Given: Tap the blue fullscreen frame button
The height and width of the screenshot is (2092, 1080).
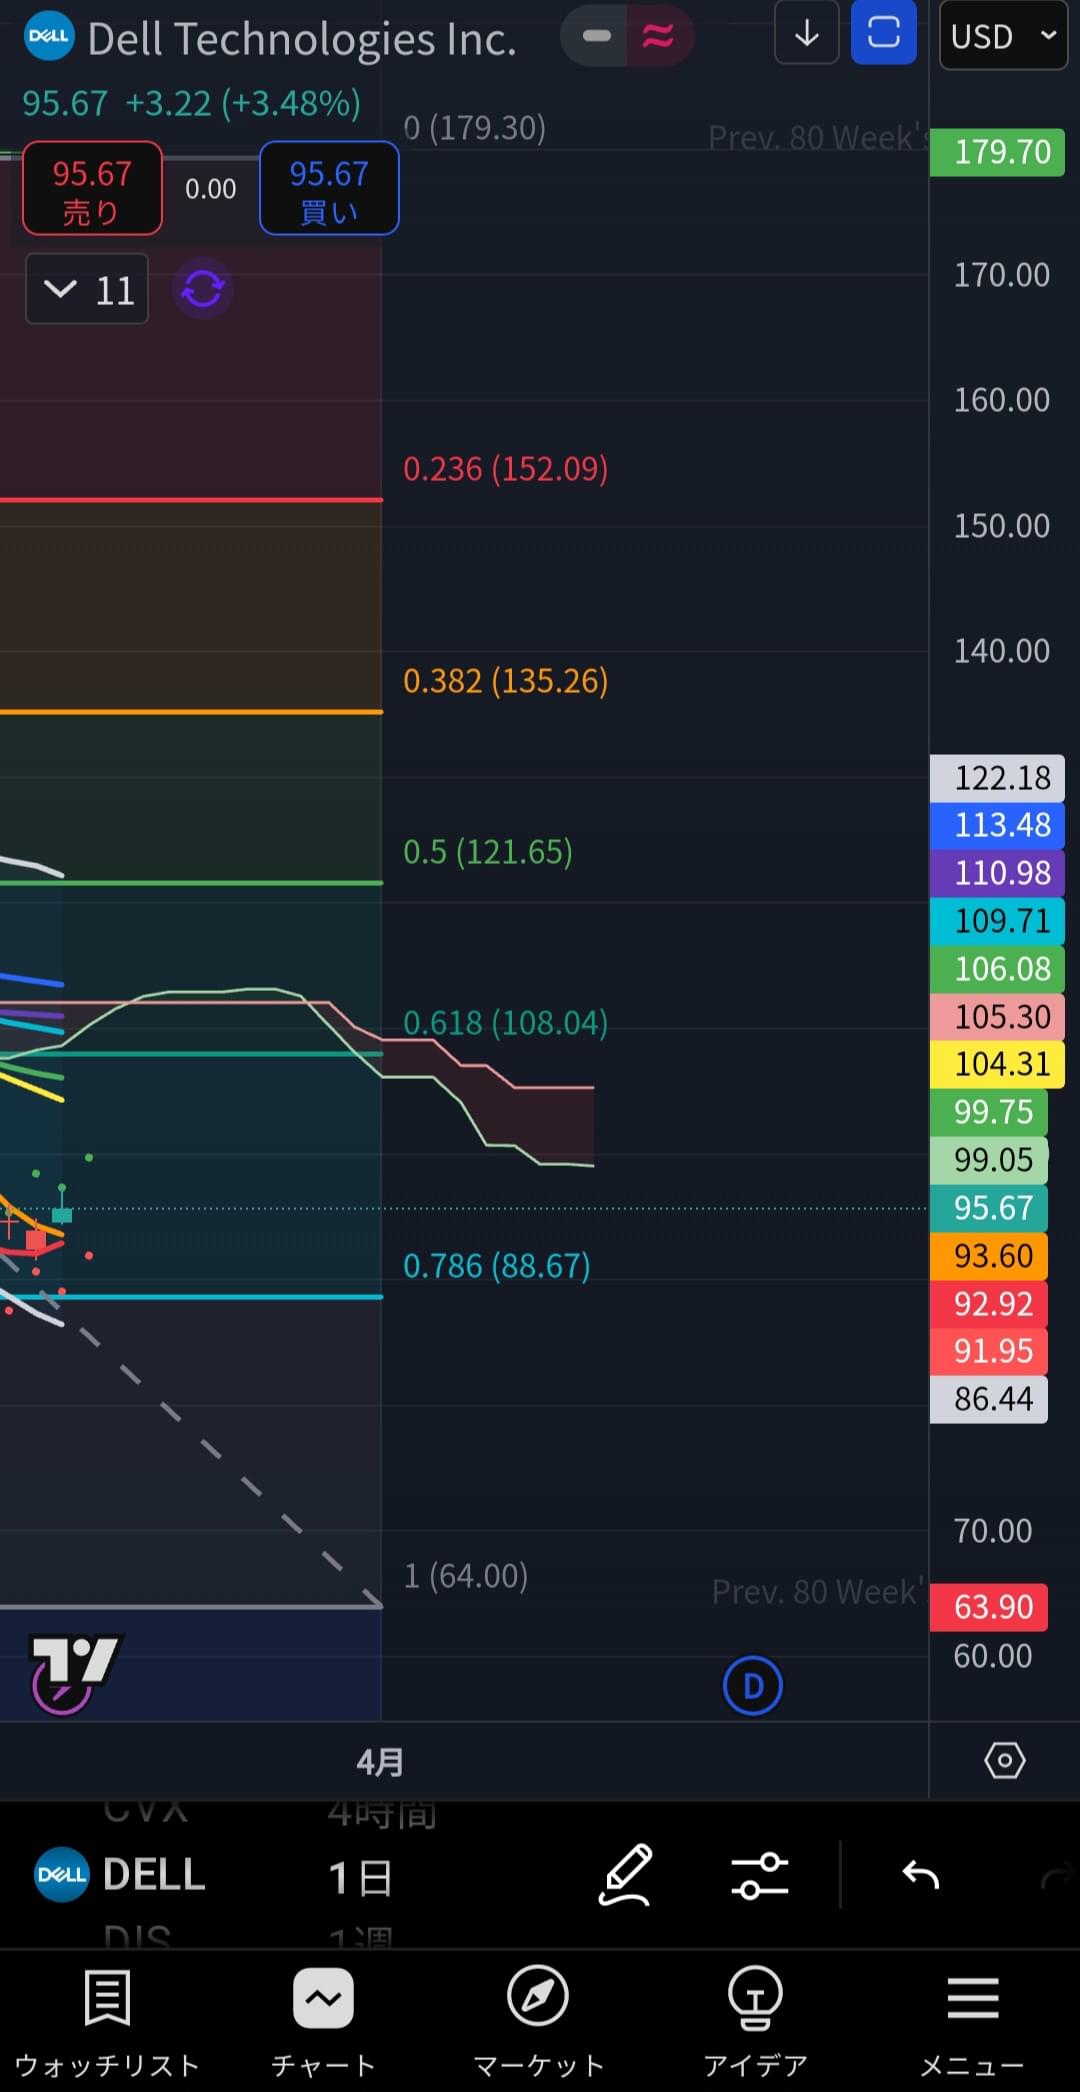Looking at the screenshot, I should pyautogui.click(x=884, y=34).
